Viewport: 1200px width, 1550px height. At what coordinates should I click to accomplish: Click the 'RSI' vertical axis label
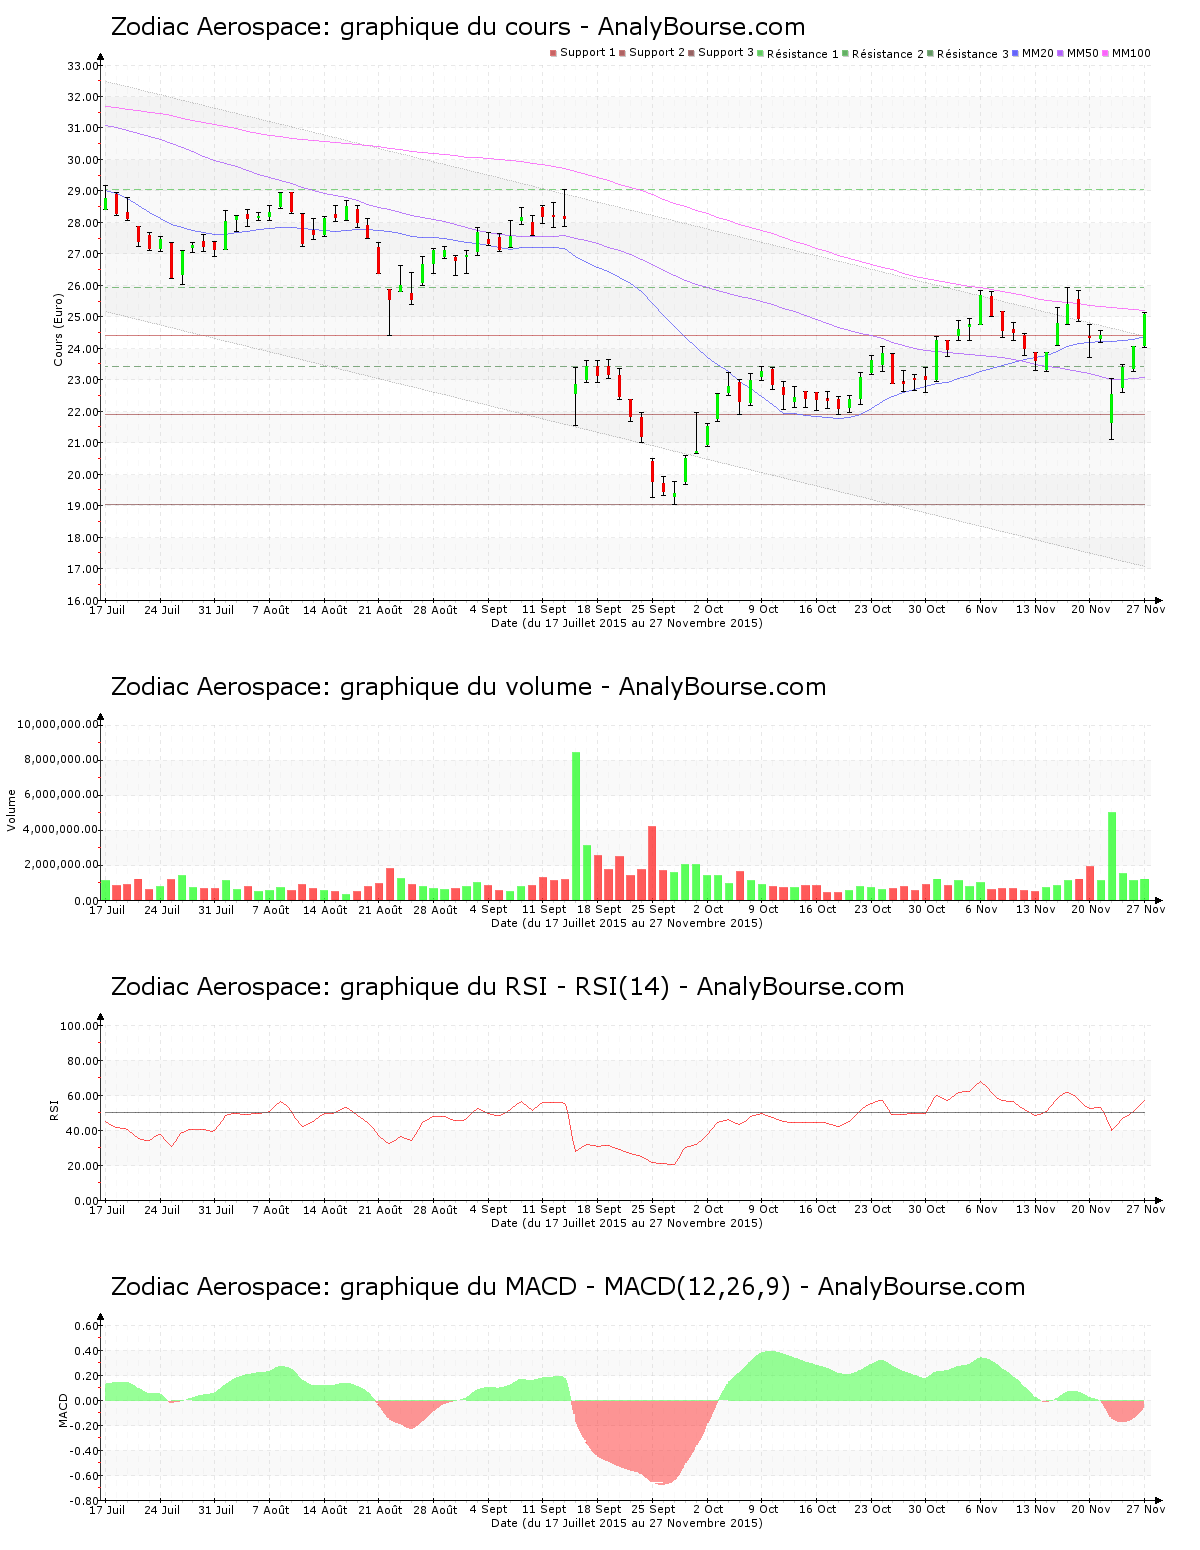54,1109
